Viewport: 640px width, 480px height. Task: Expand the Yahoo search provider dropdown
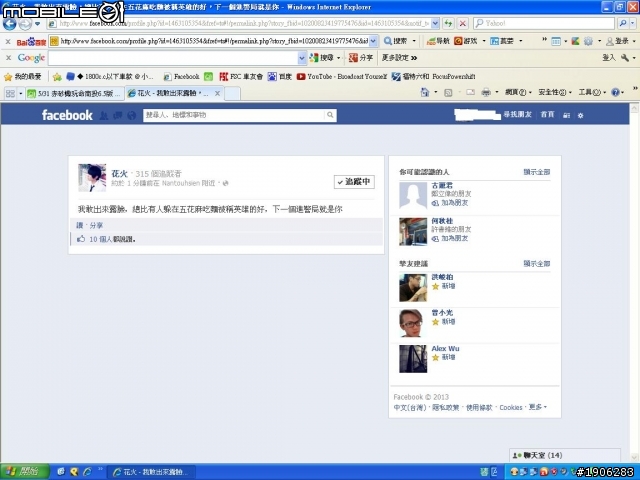click(x=632, y=23)
